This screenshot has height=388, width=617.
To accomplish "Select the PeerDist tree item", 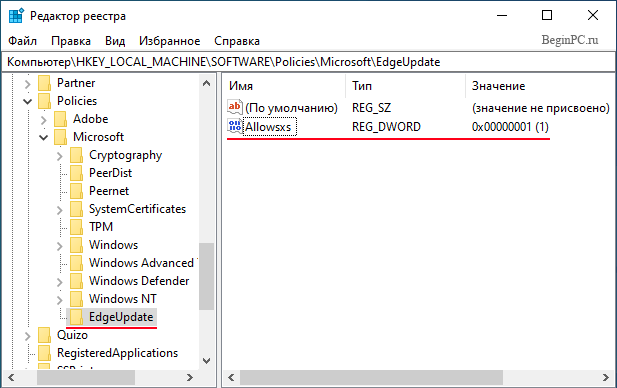I will [111, 173].
